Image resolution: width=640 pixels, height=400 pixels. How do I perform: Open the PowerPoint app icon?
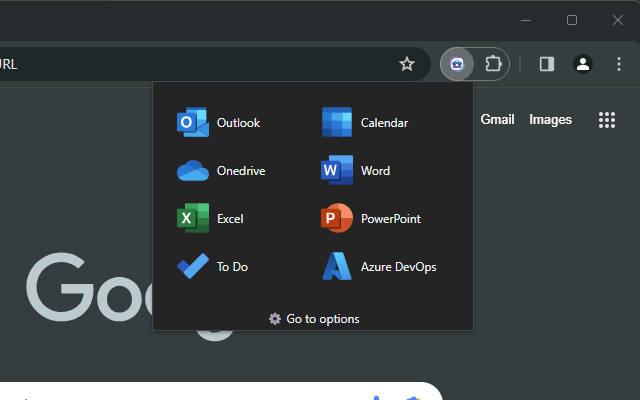coord(337,218)
